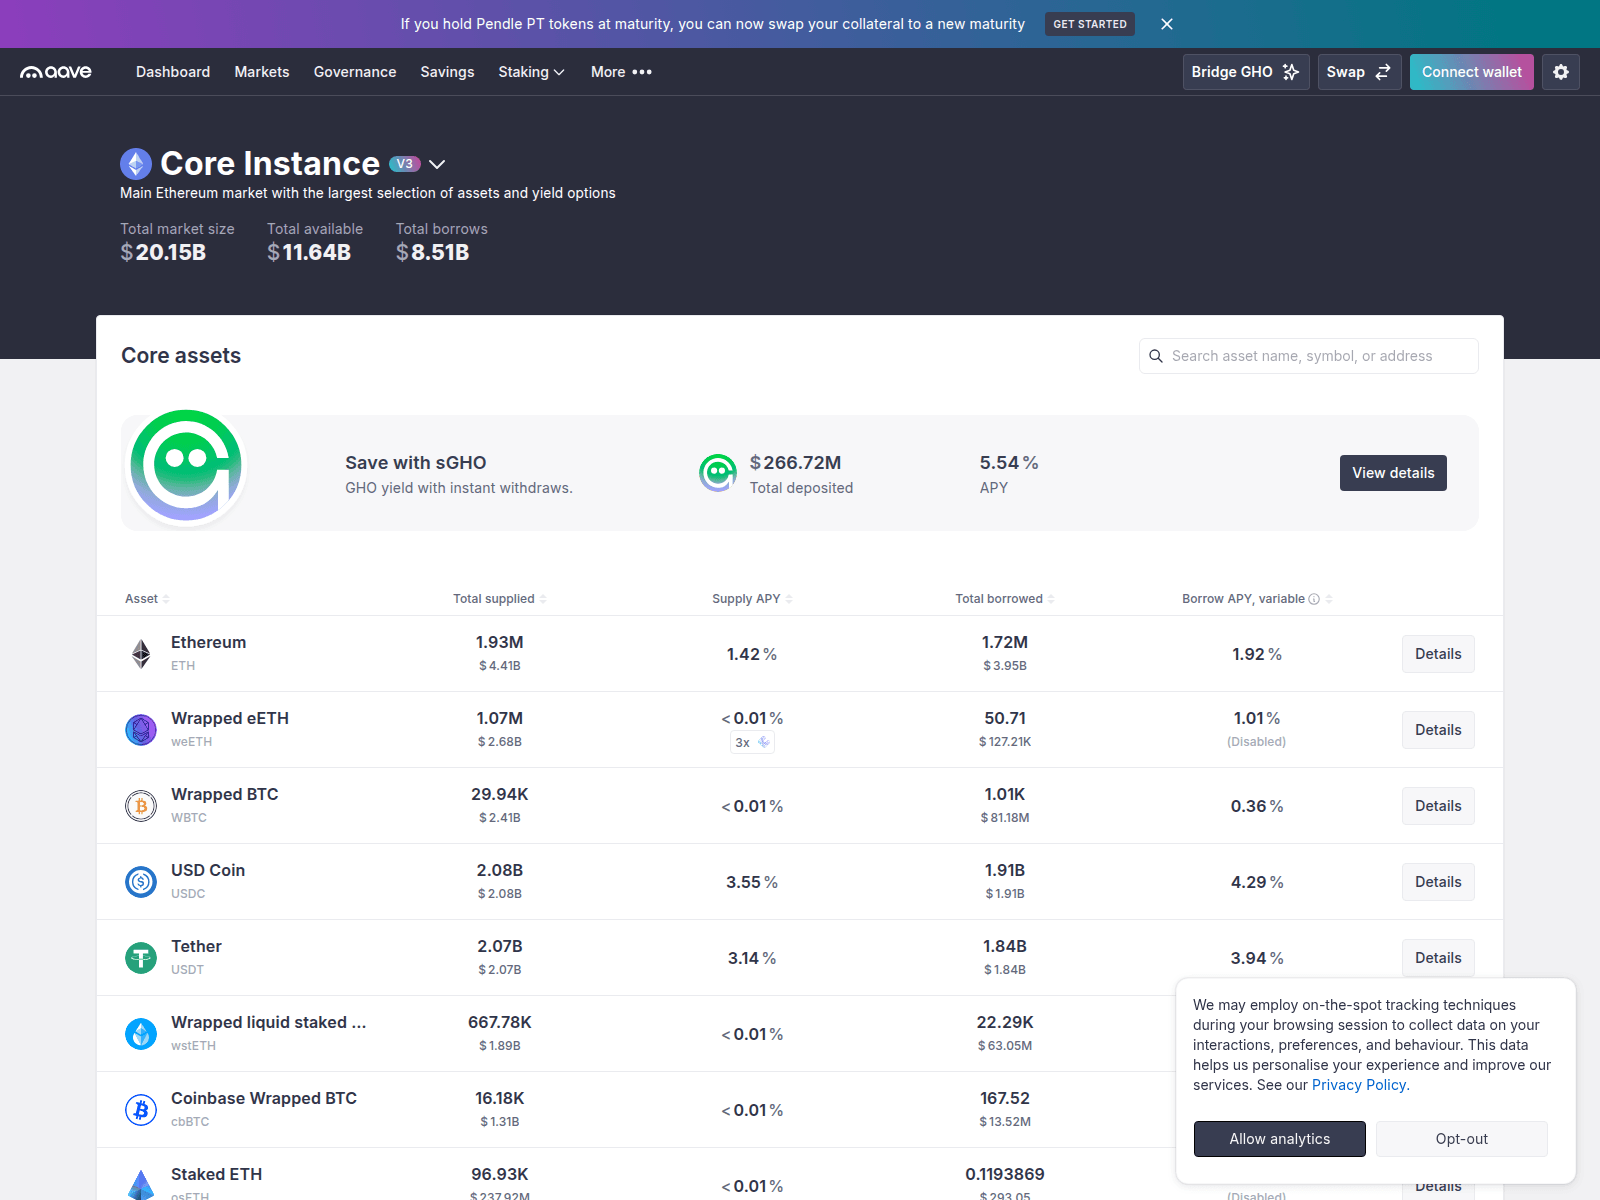Open Details for Tether
Viewport: 1600px width, 1200px height.
1438,958
